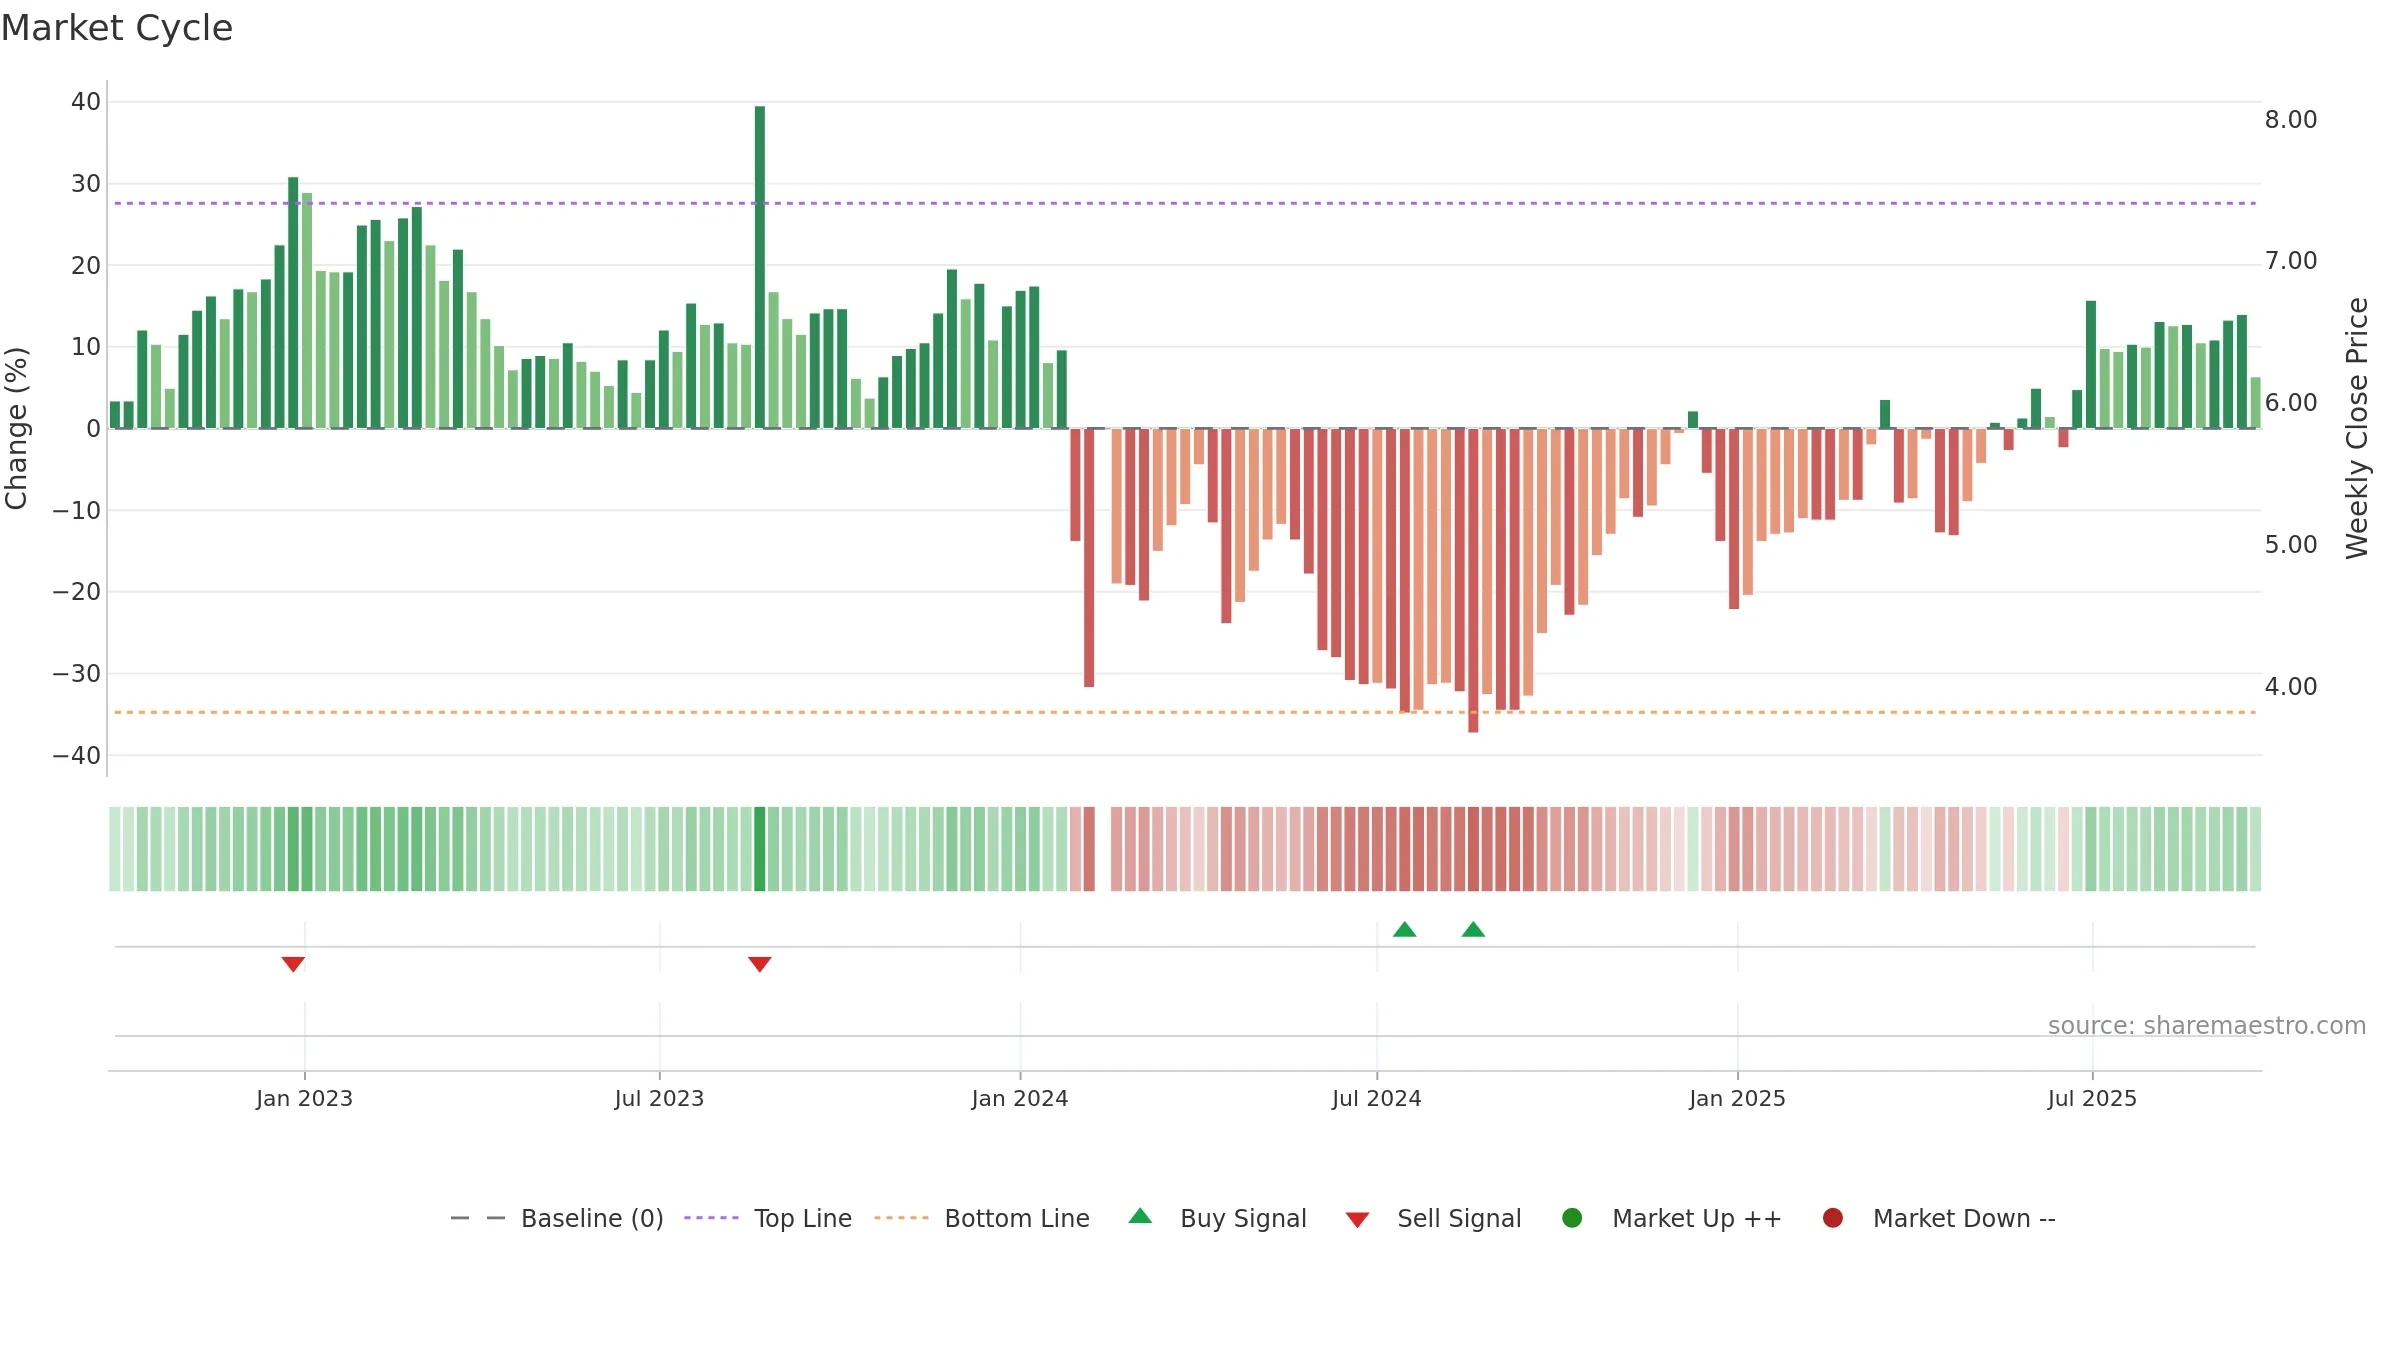Select the sell signal triangle near Aug 2023

pos(760,964)
